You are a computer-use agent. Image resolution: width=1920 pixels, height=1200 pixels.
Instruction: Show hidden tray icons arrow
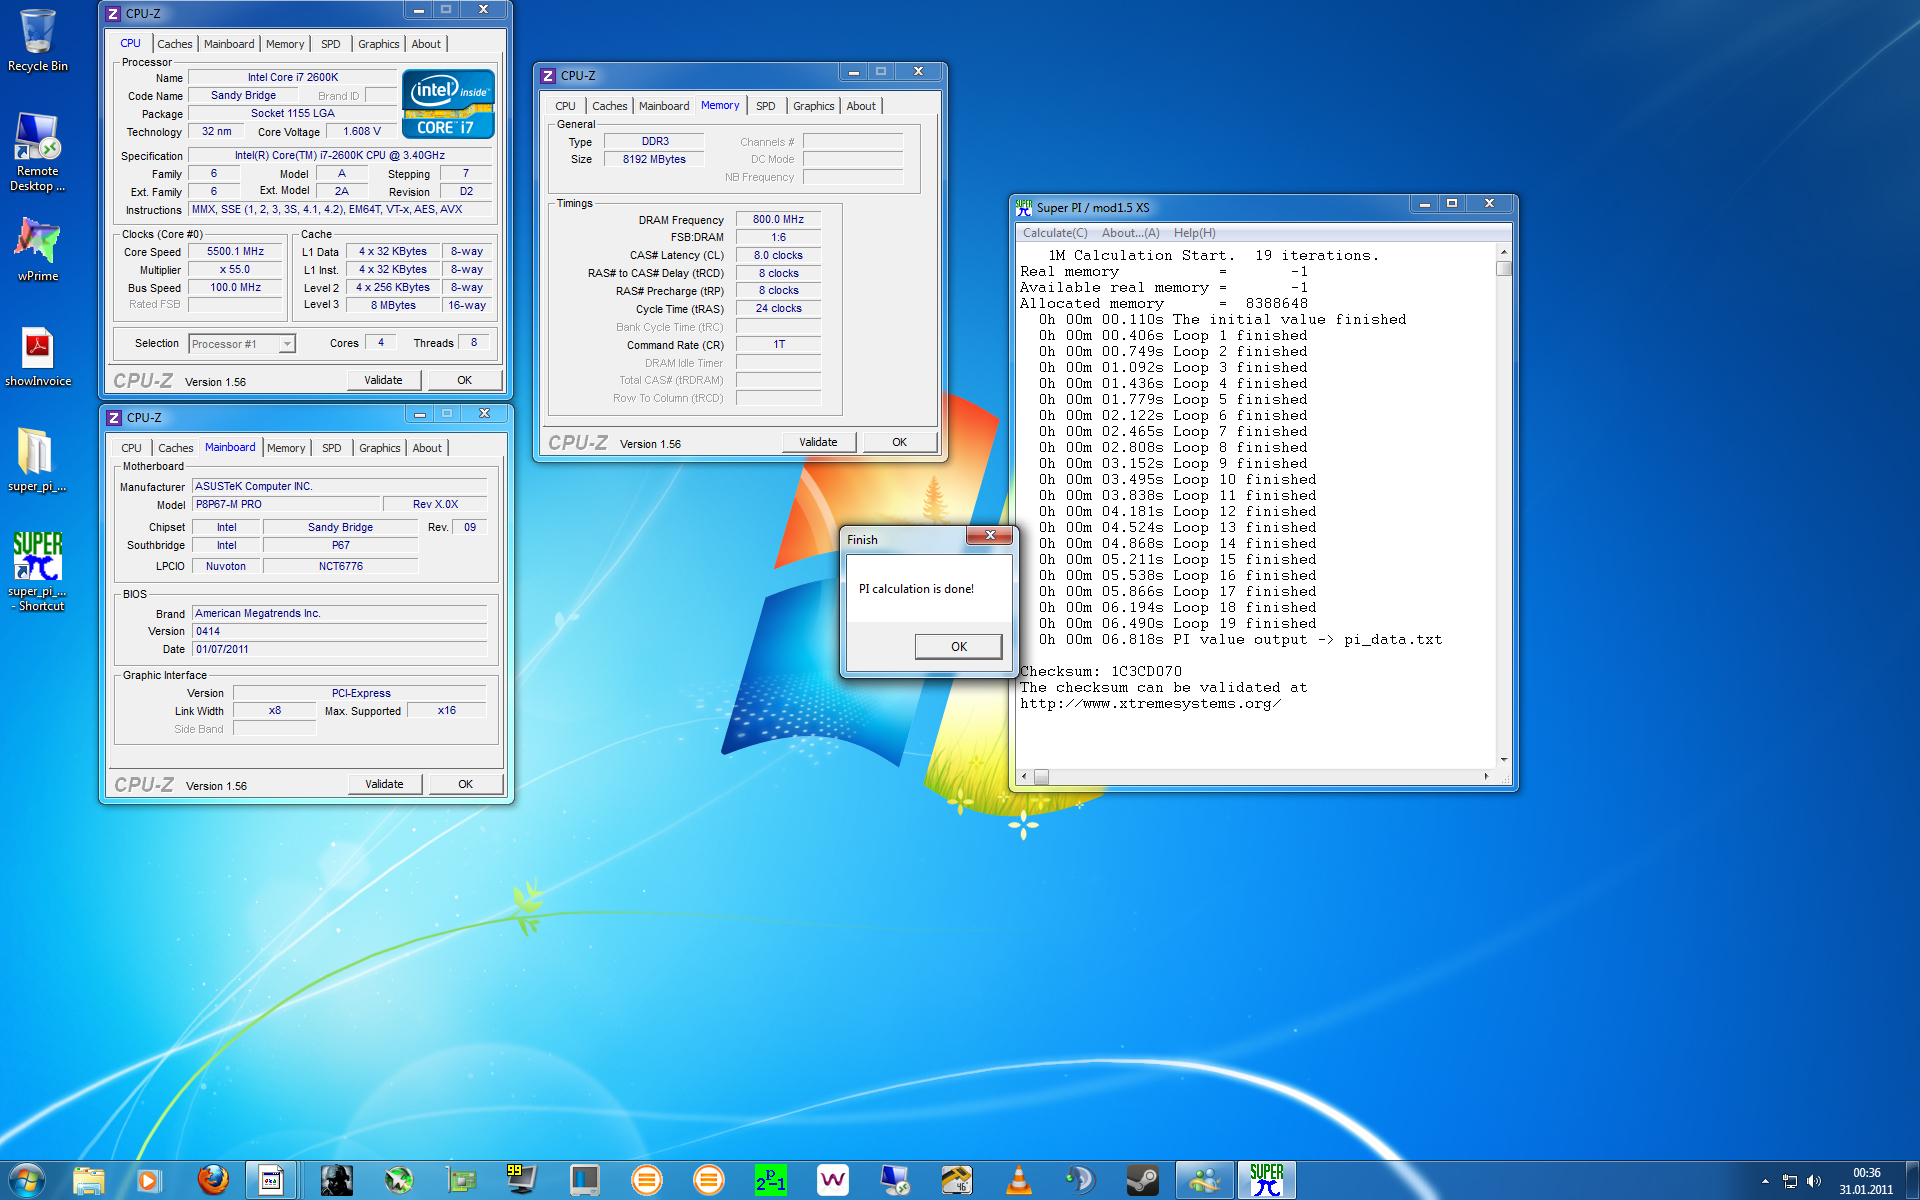1765,1181
